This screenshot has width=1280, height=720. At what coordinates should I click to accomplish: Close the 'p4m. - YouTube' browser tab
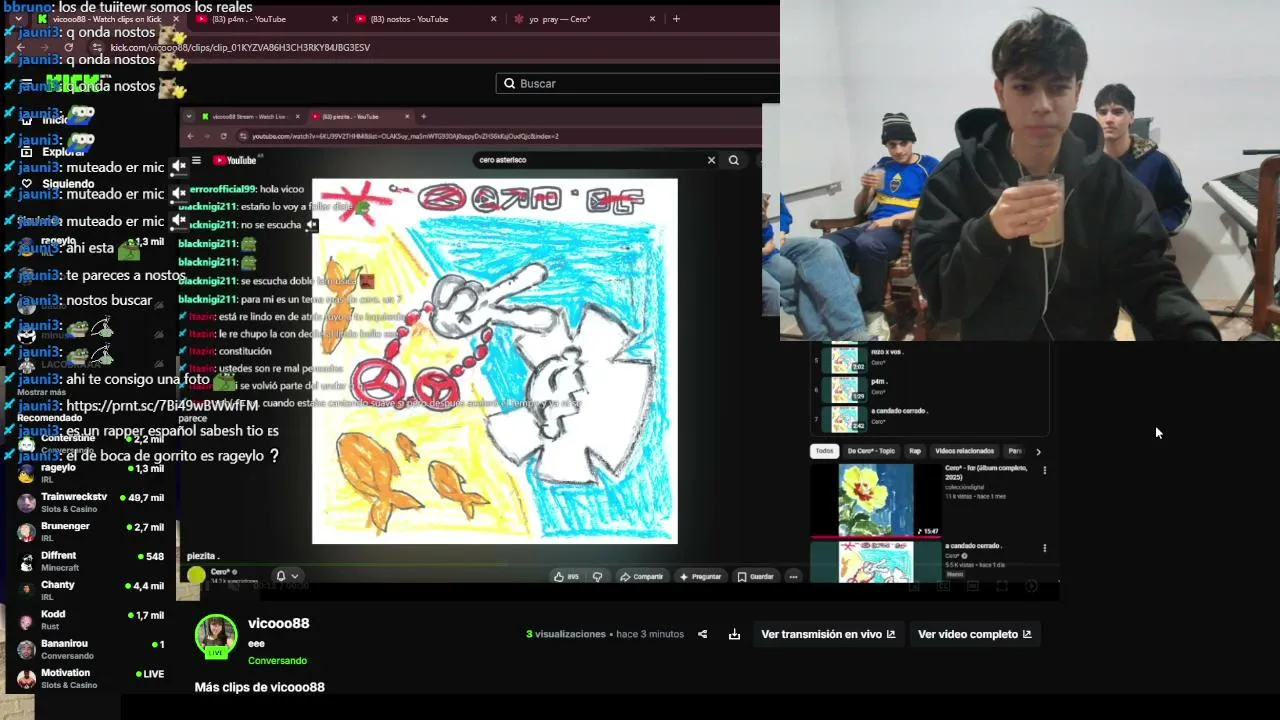334,19
